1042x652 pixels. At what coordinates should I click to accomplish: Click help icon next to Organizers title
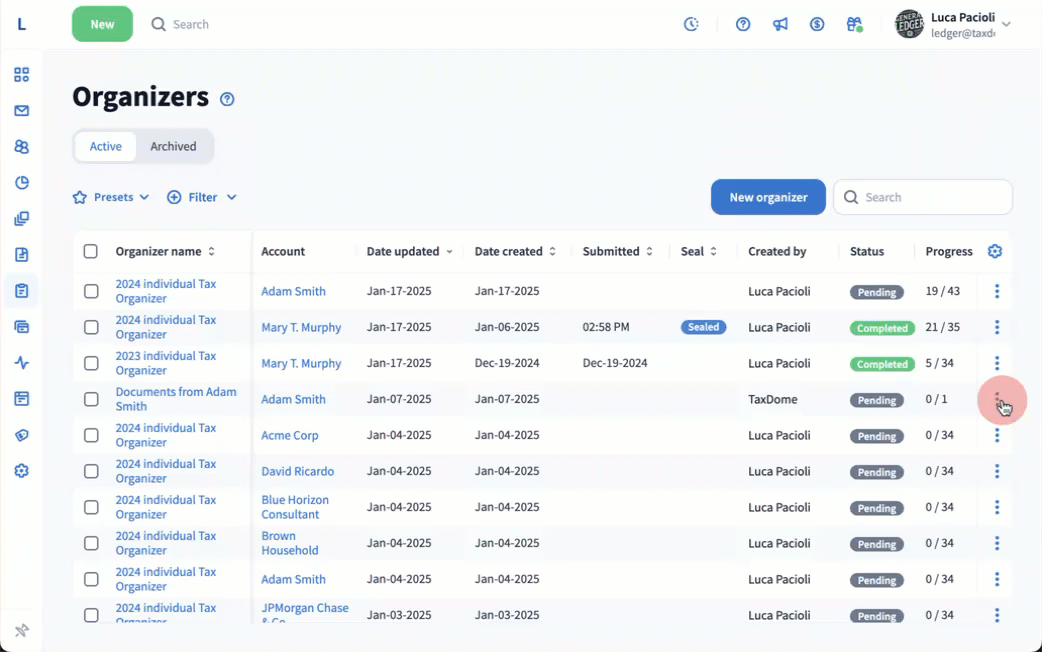(227, 99)
